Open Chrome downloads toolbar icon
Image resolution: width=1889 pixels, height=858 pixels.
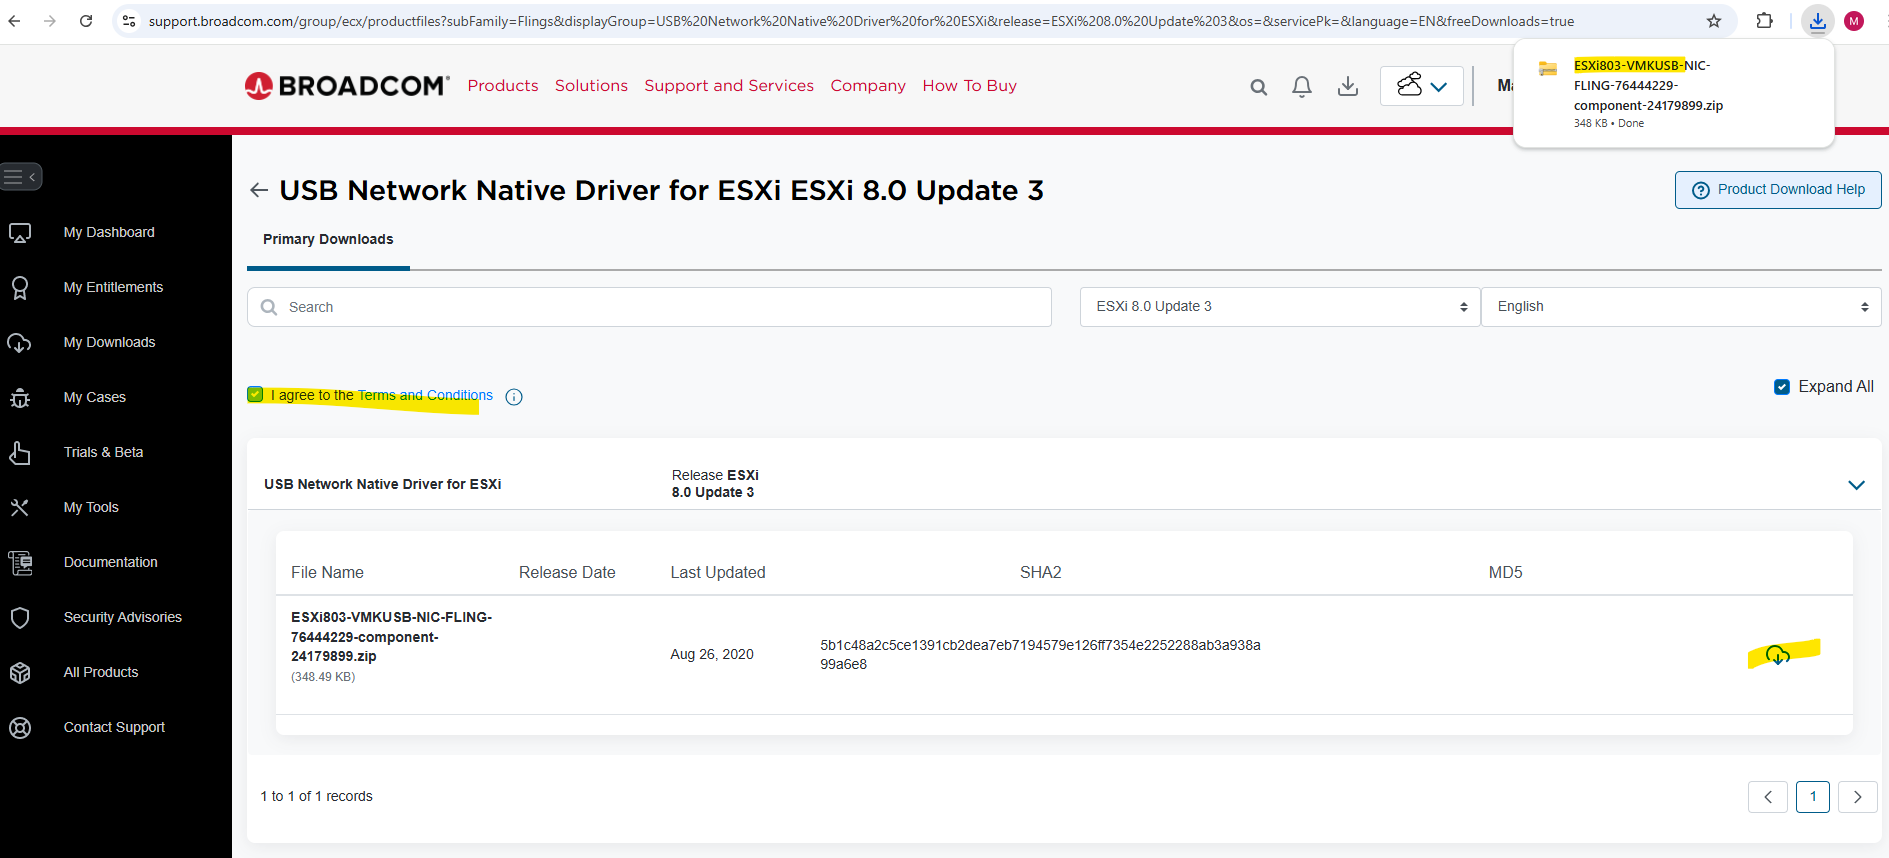click(1818, 21)
